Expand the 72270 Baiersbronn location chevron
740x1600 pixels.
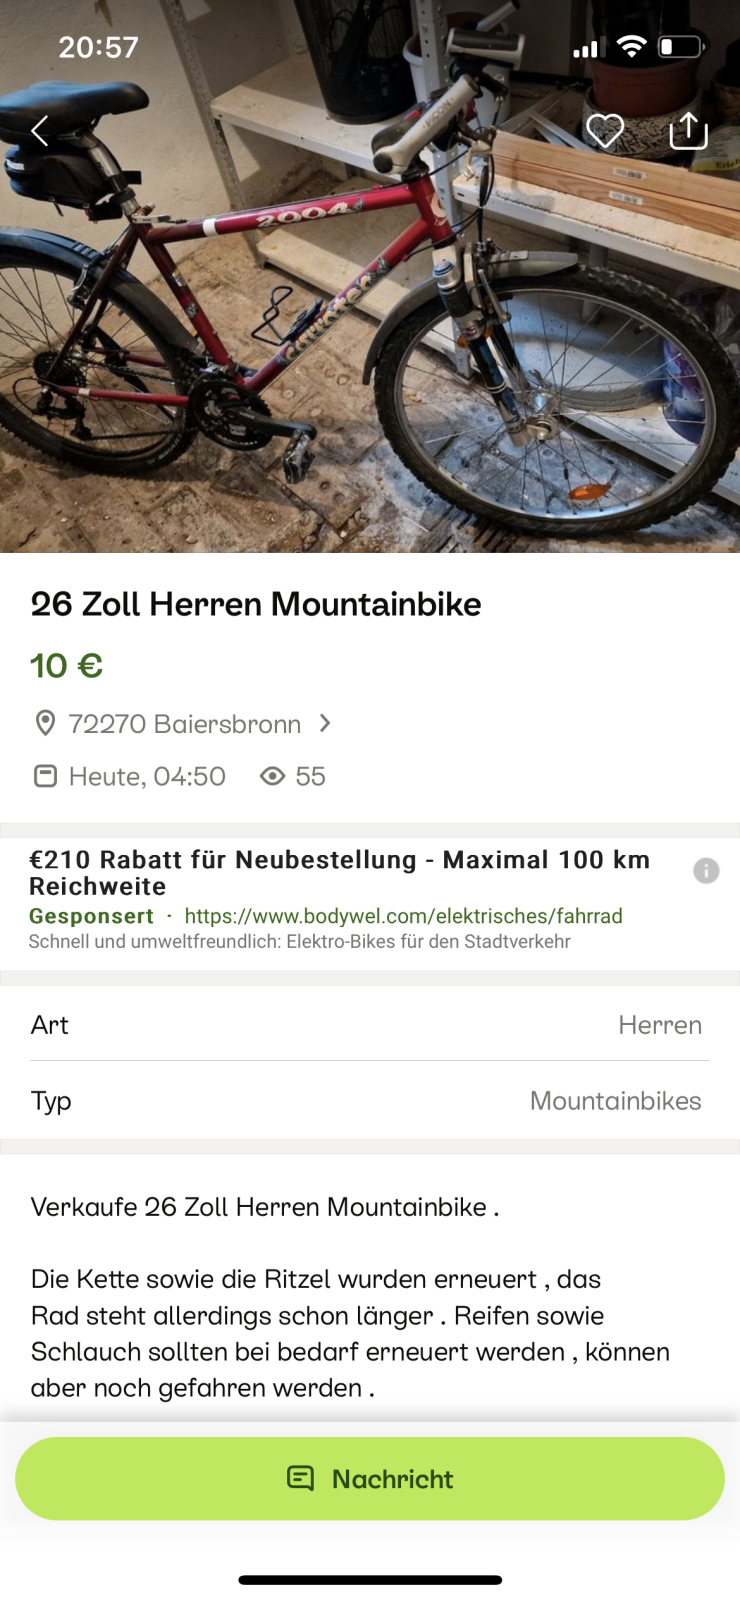click(325, 722)
